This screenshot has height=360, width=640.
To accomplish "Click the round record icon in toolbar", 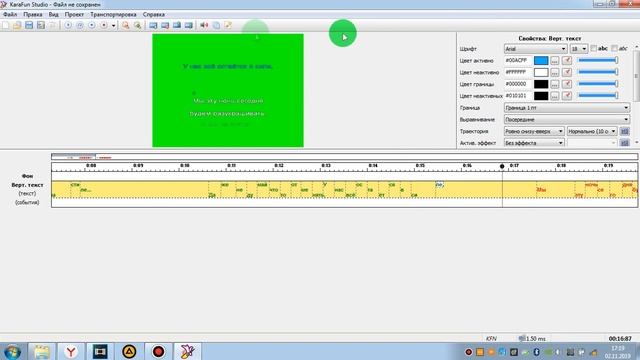I will (104, 25).
